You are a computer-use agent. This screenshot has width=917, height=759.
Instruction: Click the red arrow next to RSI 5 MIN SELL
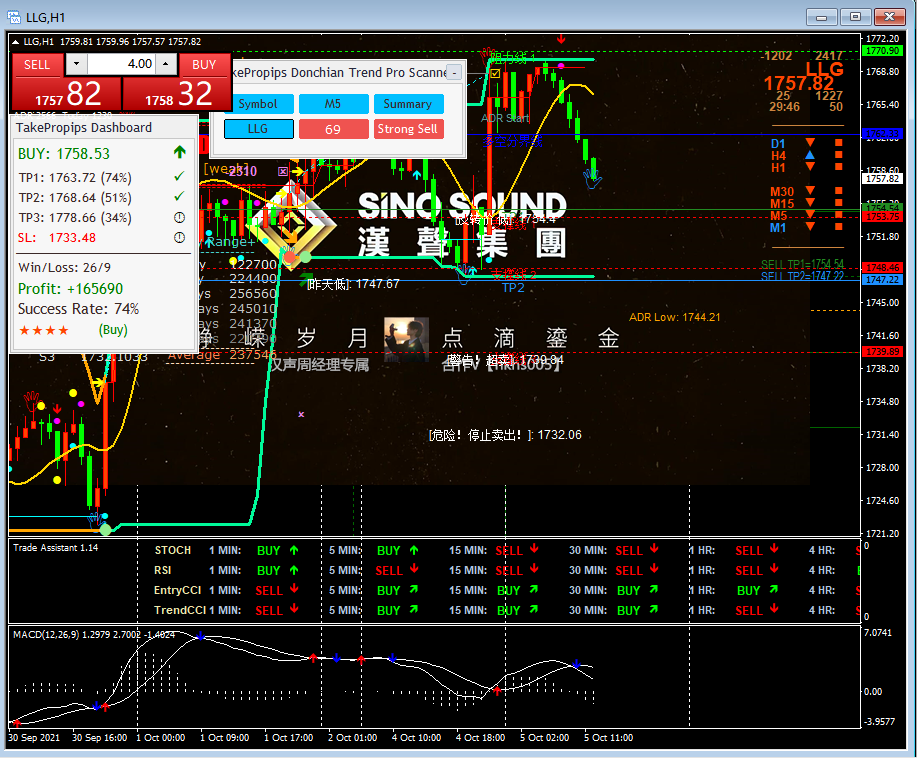pos(414,569)
